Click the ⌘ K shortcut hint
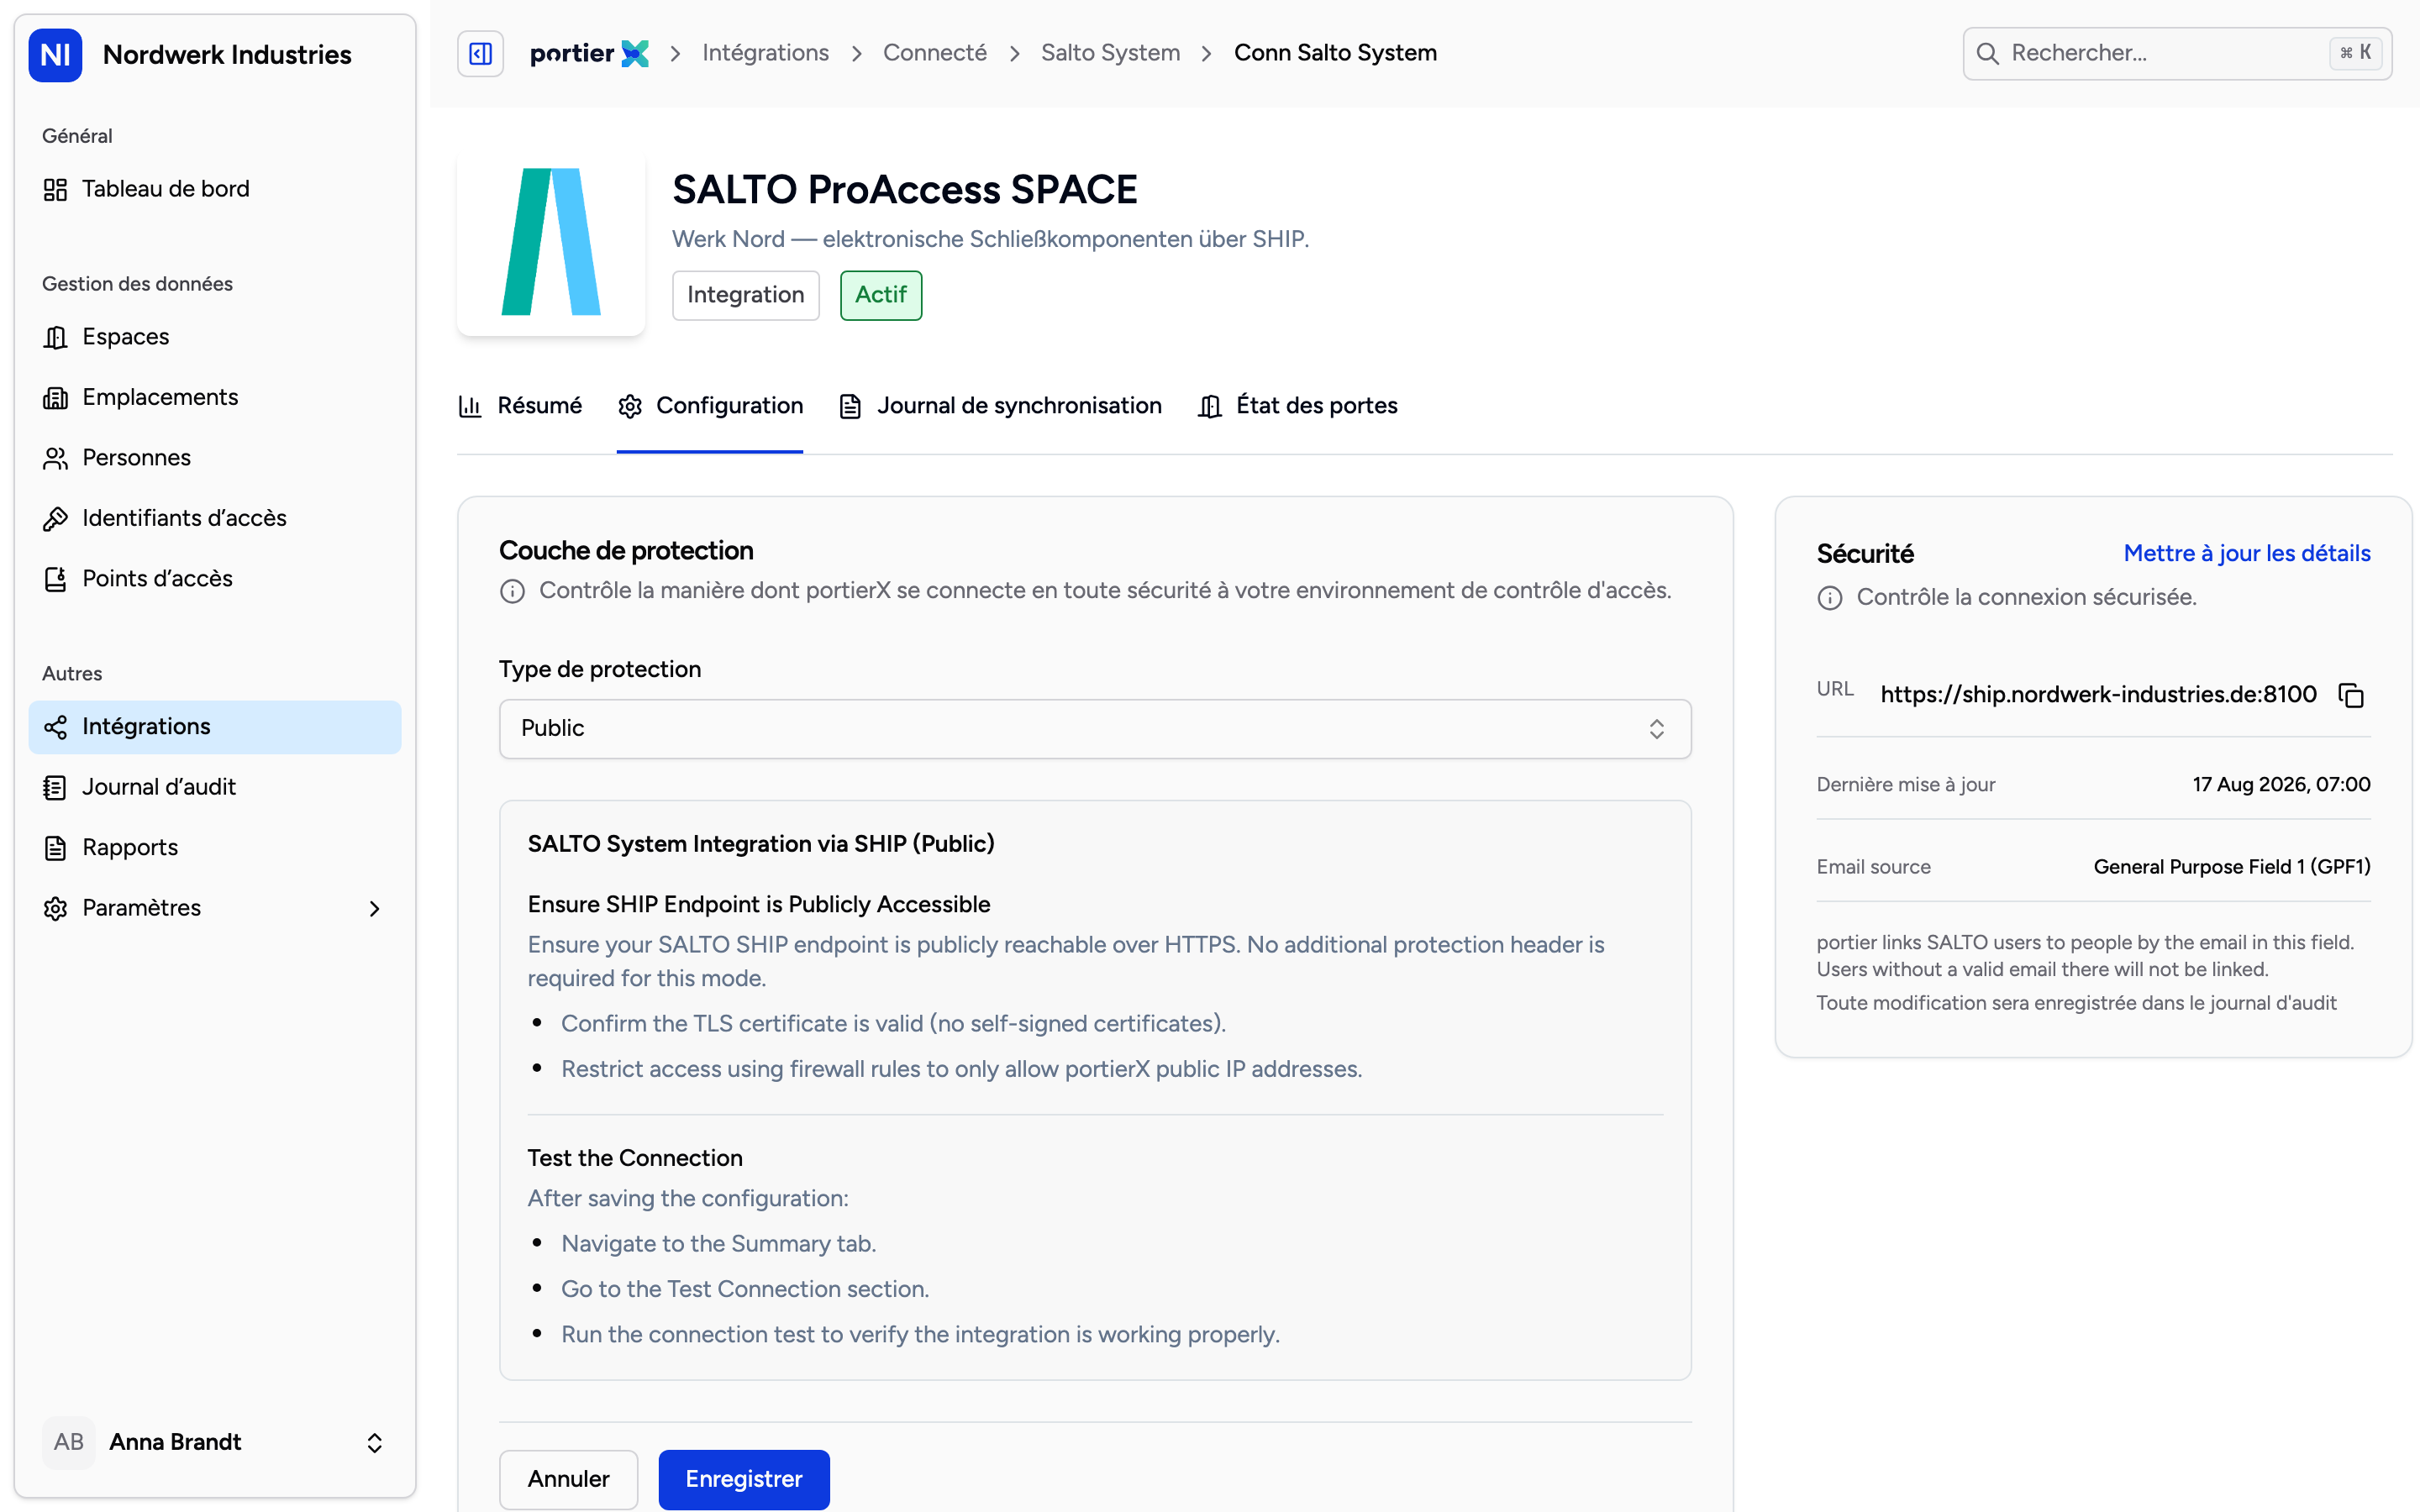Viewport: 2420px width, 1512px height. pyautogui.click(x=2355, y=53)
